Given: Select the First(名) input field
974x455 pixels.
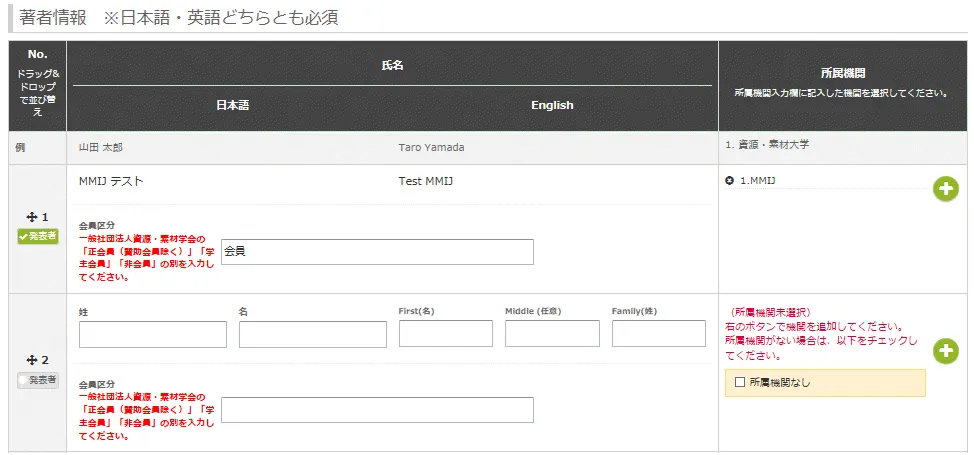Looking at the screenshot, I should pyautogui.click(x=445, y=334).
